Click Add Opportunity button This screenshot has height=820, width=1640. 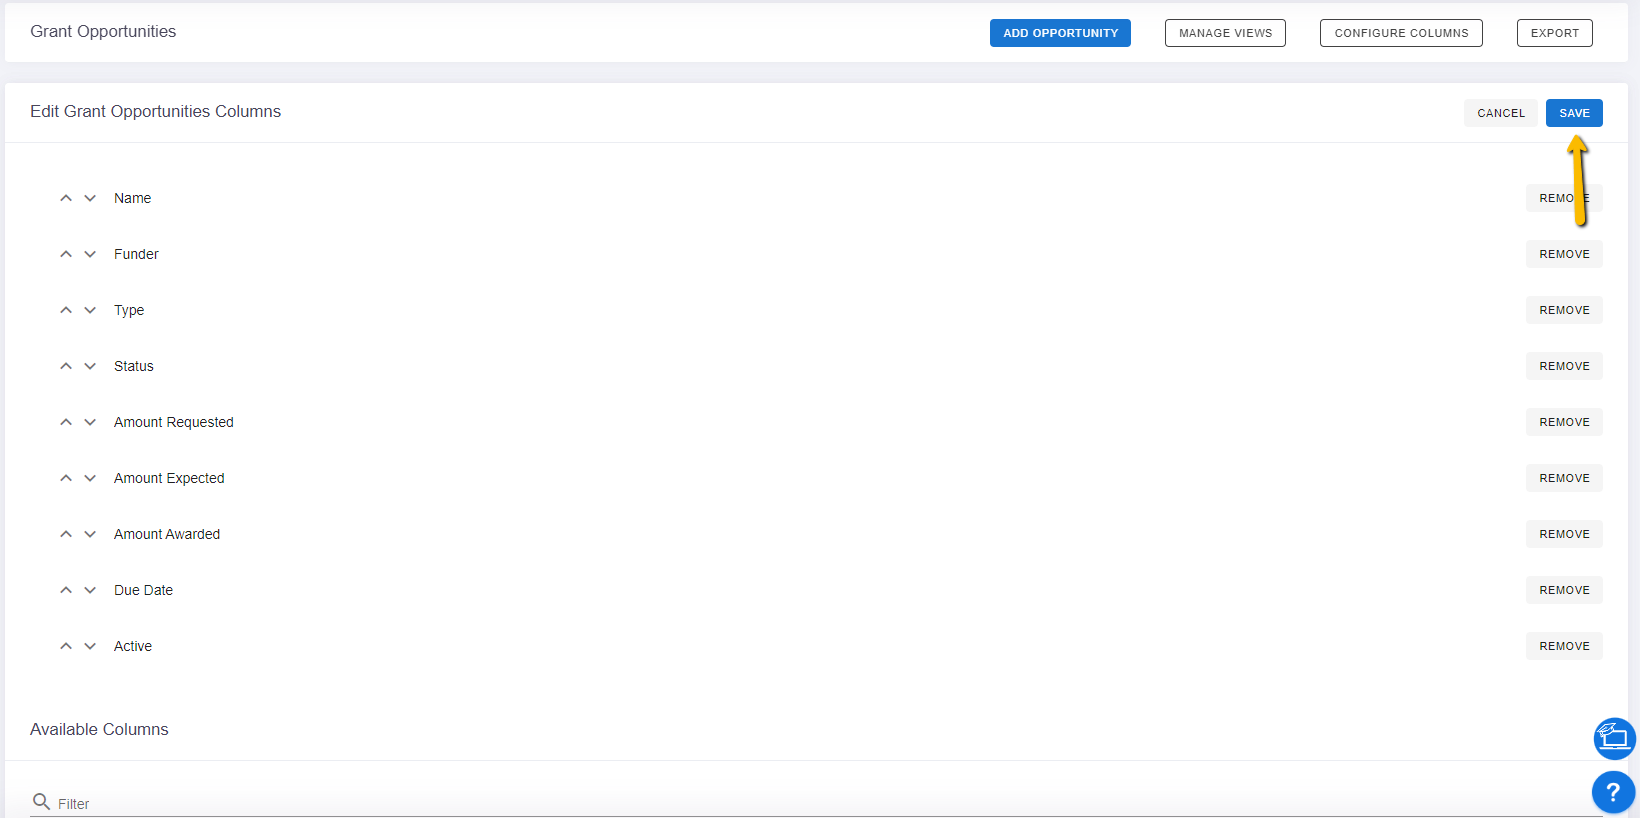pyautogui.click(x=1060, y=33)
